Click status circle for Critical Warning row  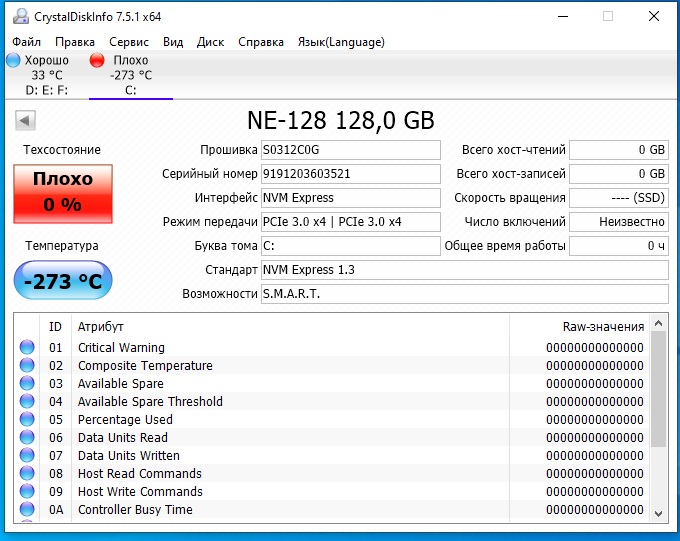coord(27,347)
